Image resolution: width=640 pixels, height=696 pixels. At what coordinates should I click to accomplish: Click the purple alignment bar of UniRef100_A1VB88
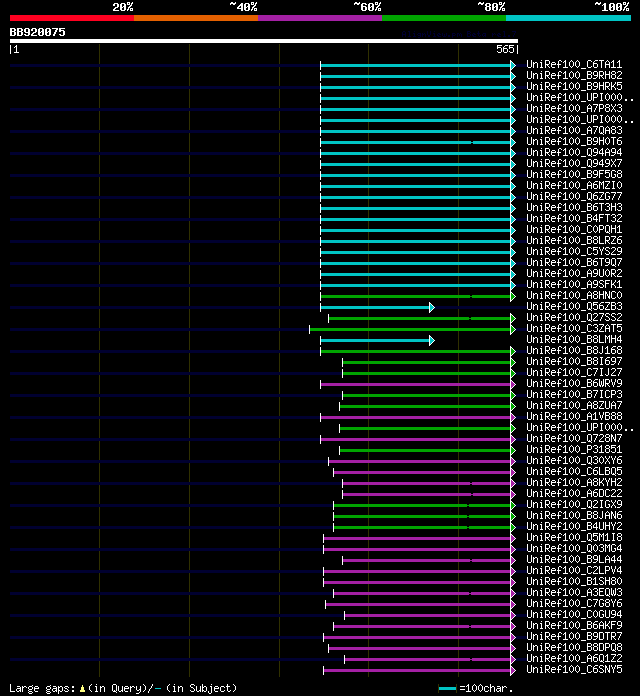[418, 417]
